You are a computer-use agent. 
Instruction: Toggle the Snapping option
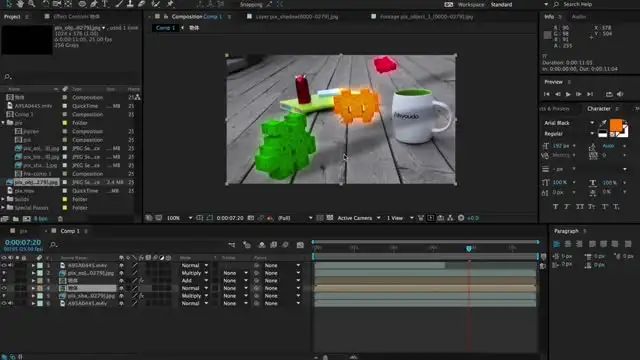(x=251, y=4)
